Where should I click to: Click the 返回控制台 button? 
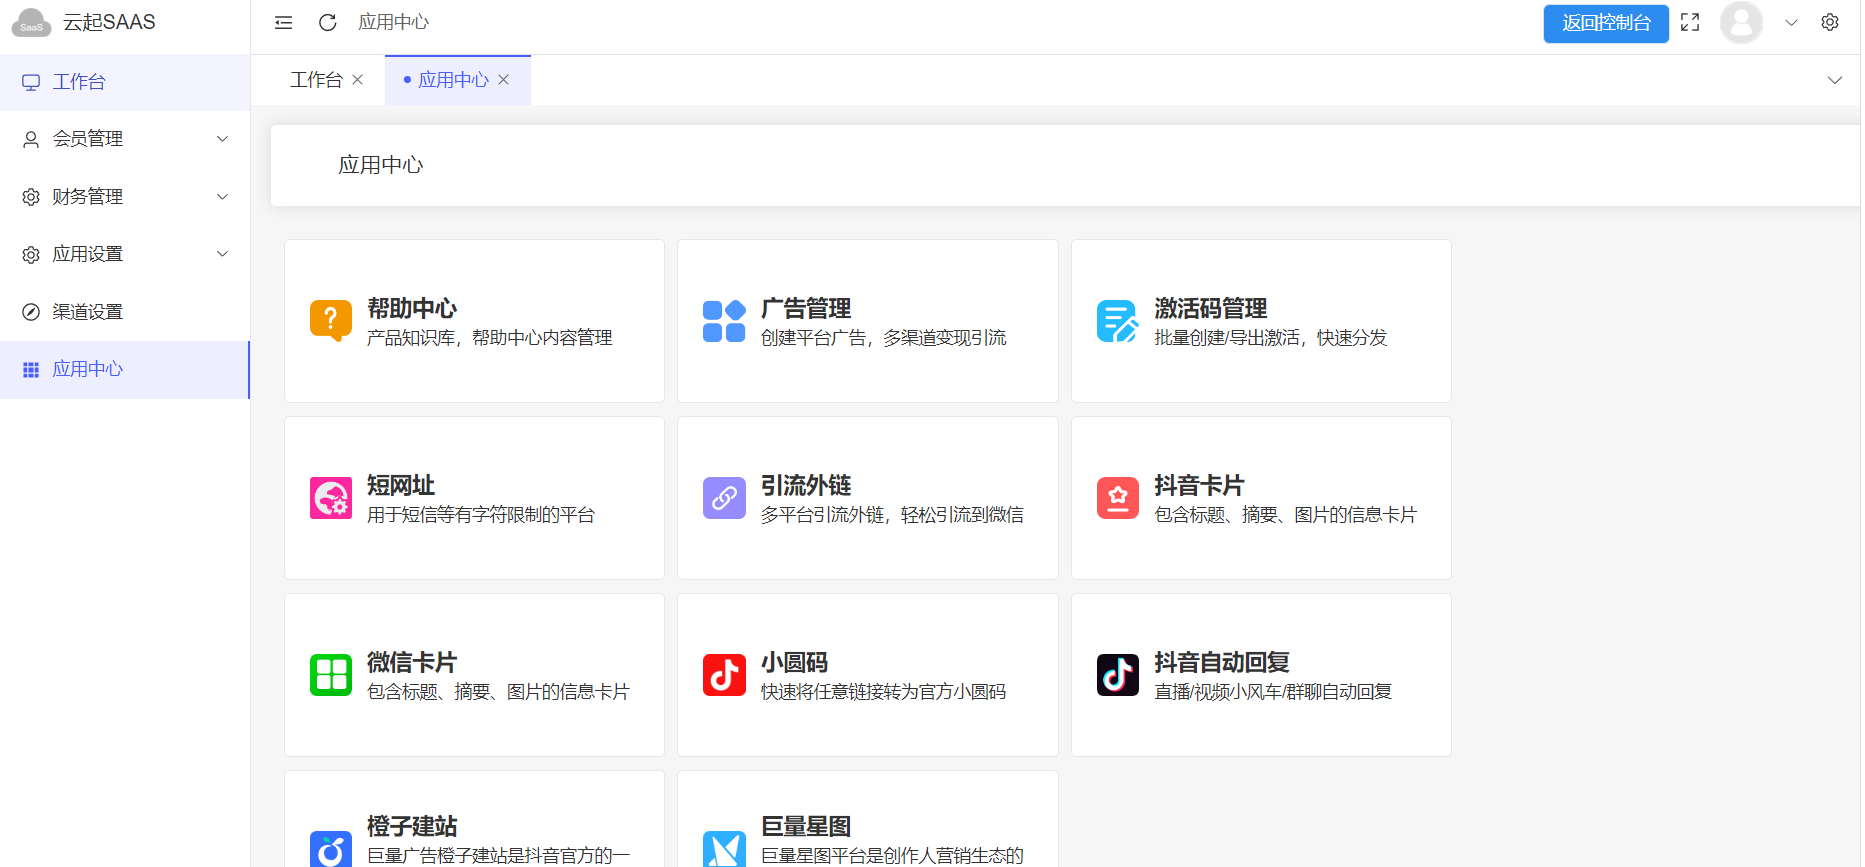point(1606,23)
